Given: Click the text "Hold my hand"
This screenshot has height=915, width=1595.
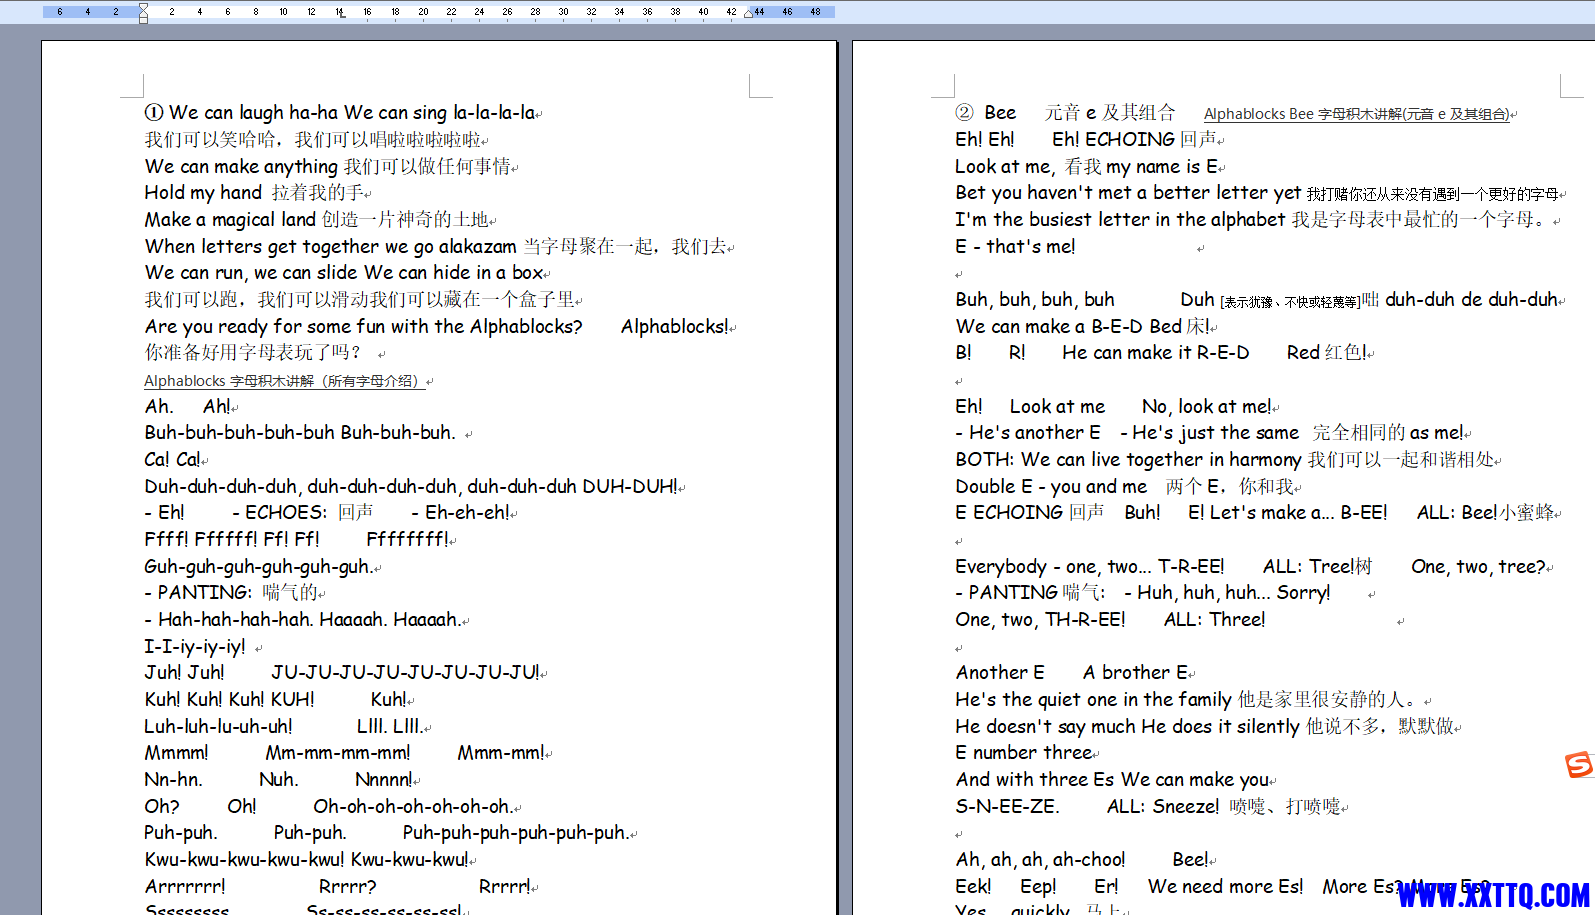Looking at the screenshot, I should [203, 192].
